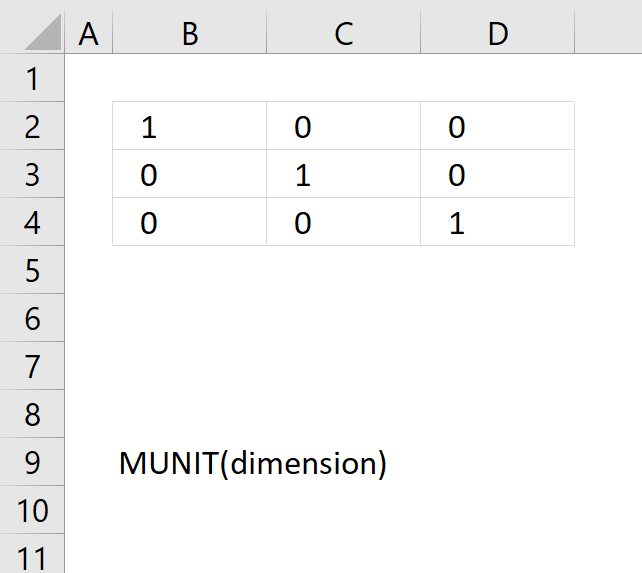
Task: Click cell D4 containing 1
Action: [497, 222]
